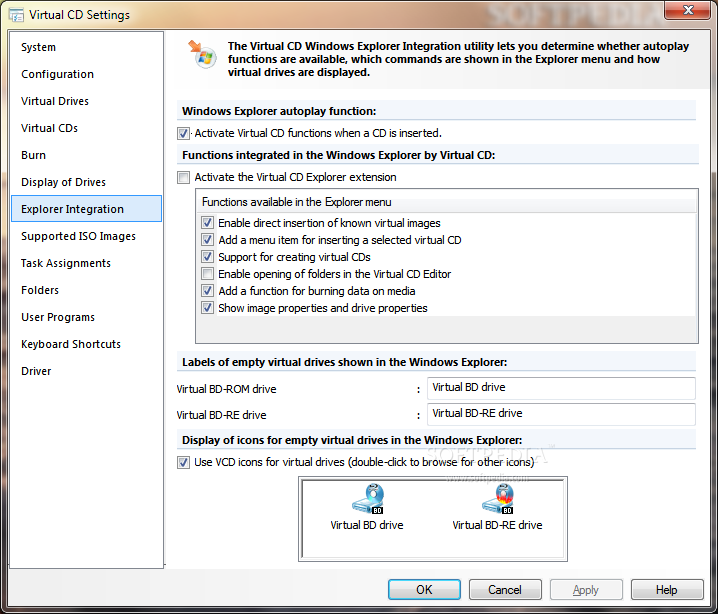Image resolution: width=718 pixels, height=614 pixels.
Task: Open the Burn settings page
Action: (87, 155)
